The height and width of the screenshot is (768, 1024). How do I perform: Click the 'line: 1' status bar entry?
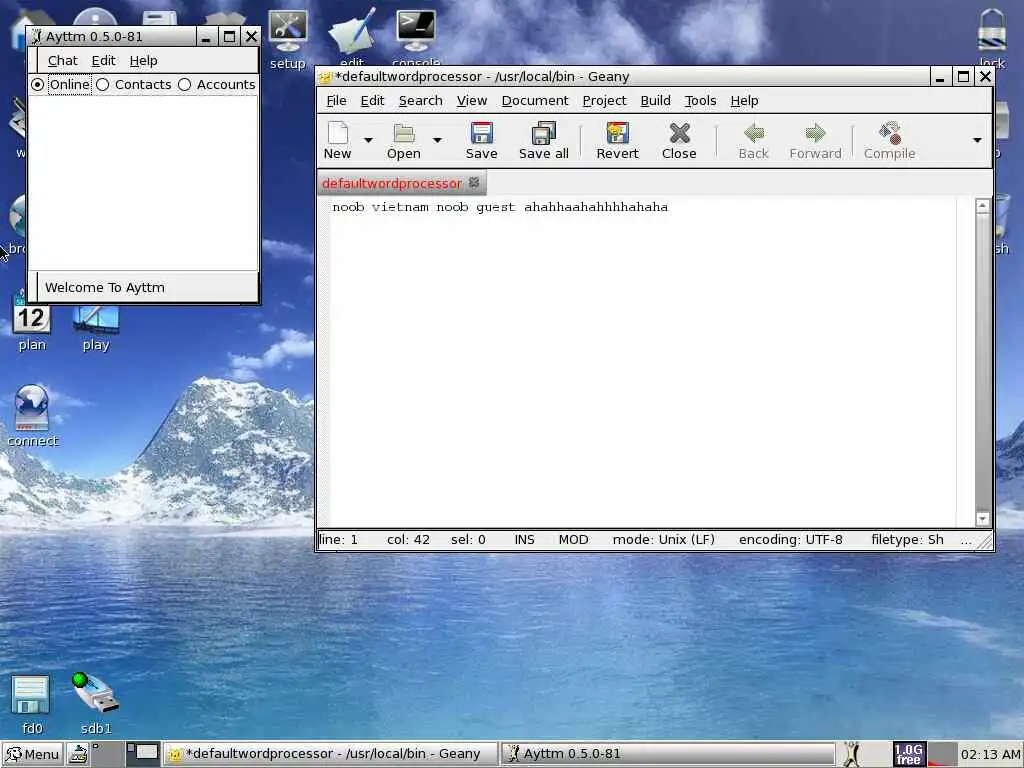pyautogui.click(x=338, y=540)
